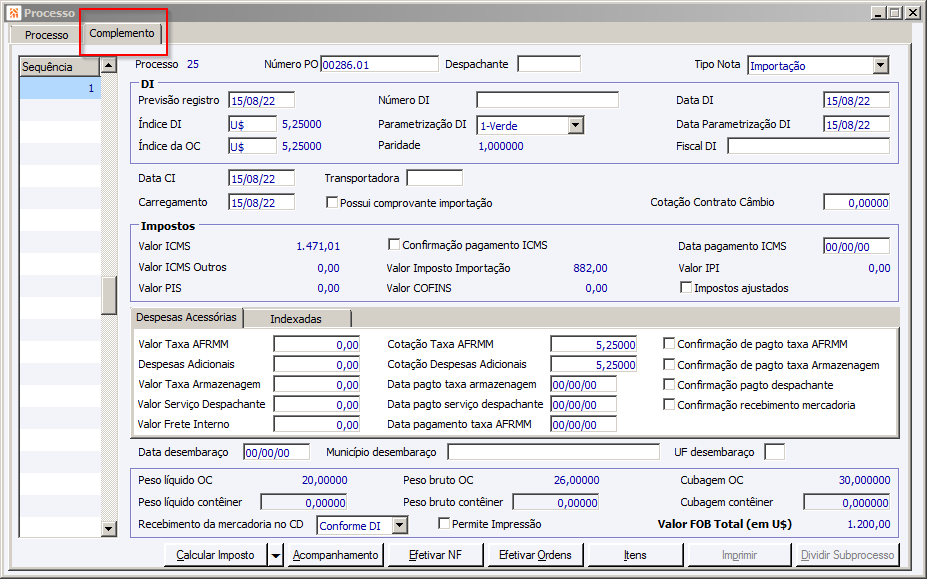The image size is (927, 579).
Task: Check Confirmação pagamento ICMS
Action: pos(394,245)
